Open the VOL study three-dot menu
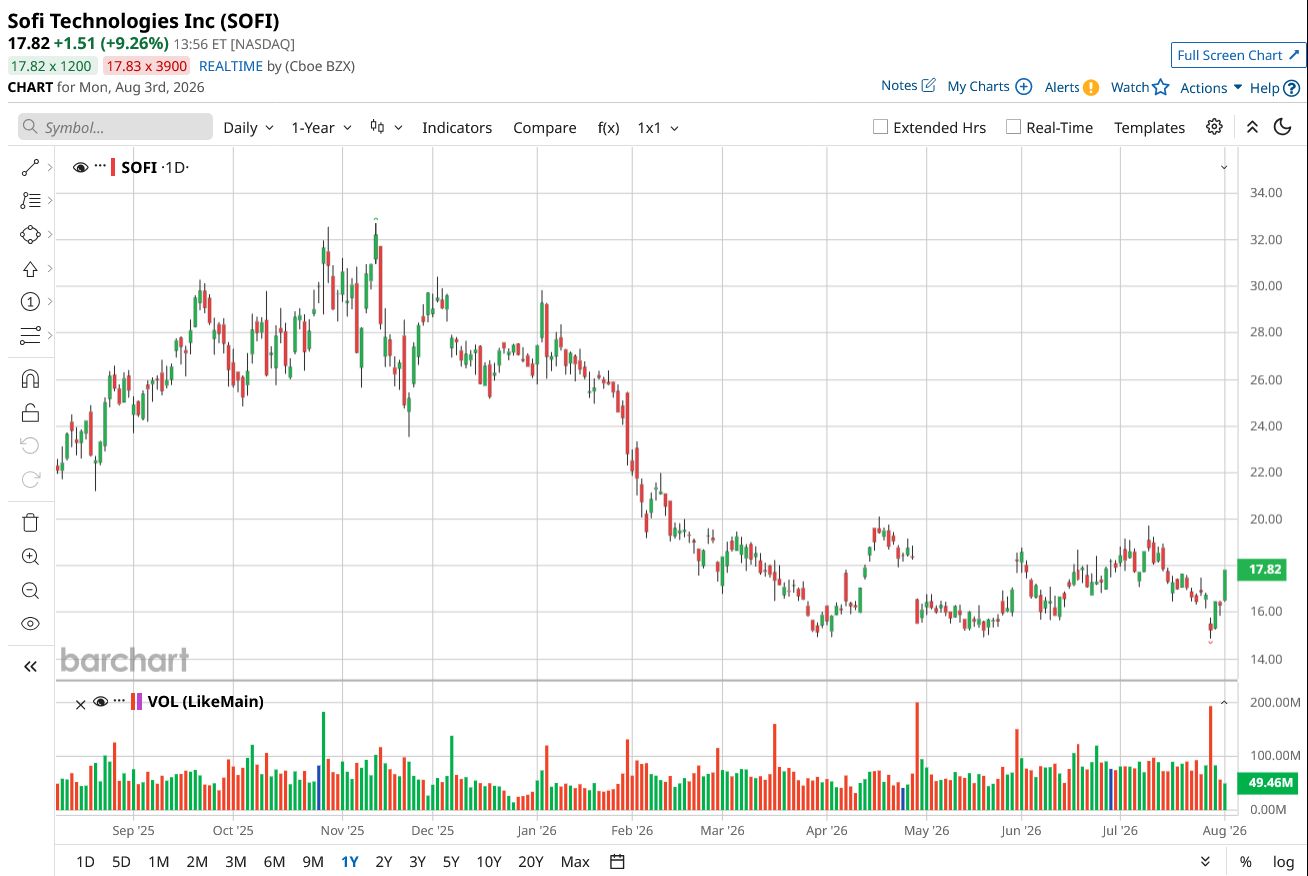1308x876 pixels. click(120, 701)
